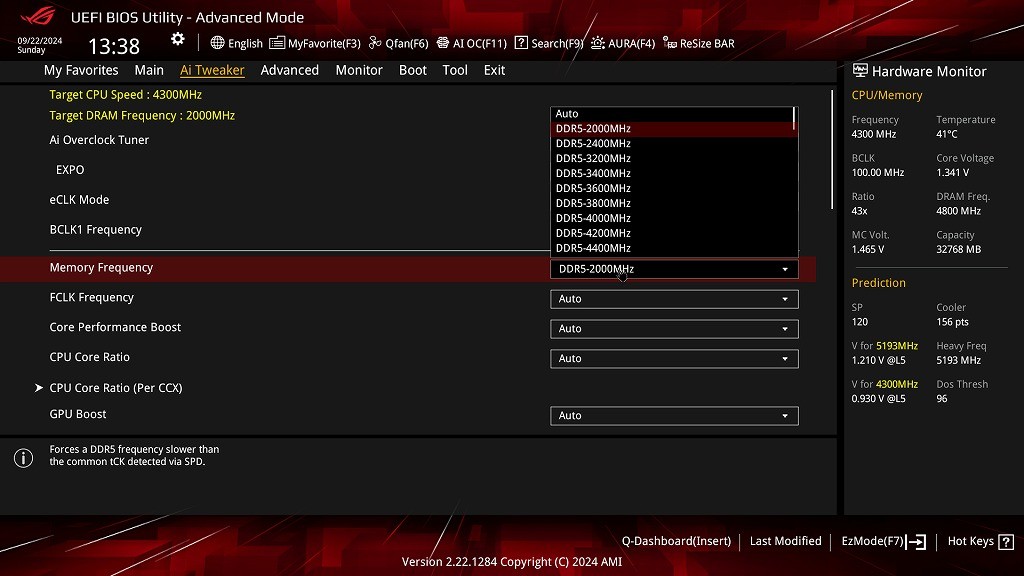Image resolution: width=1024 pixels, height=576 pixels.
Task: Open Q-Dashboard(Insert)
Action: pyautogui.click(x=676, y=541)
